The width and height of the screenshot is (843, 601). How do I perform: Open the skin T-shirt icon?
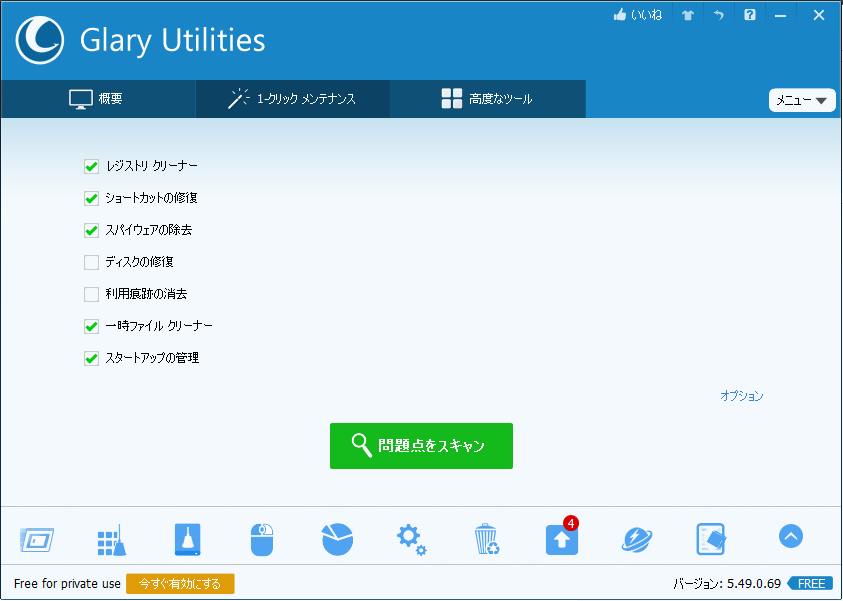point(688,16)
